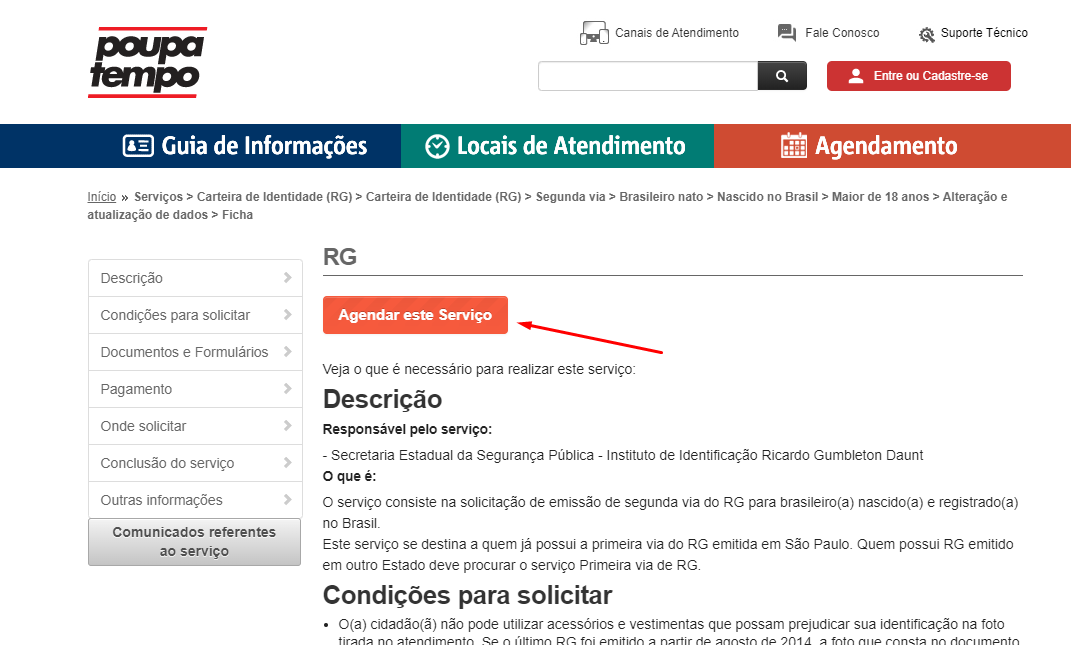Image resolution: width=1071 pixels, height=645 pixels.
Task: Open the Pagamento sidebar section
Action: pos(195,389)
